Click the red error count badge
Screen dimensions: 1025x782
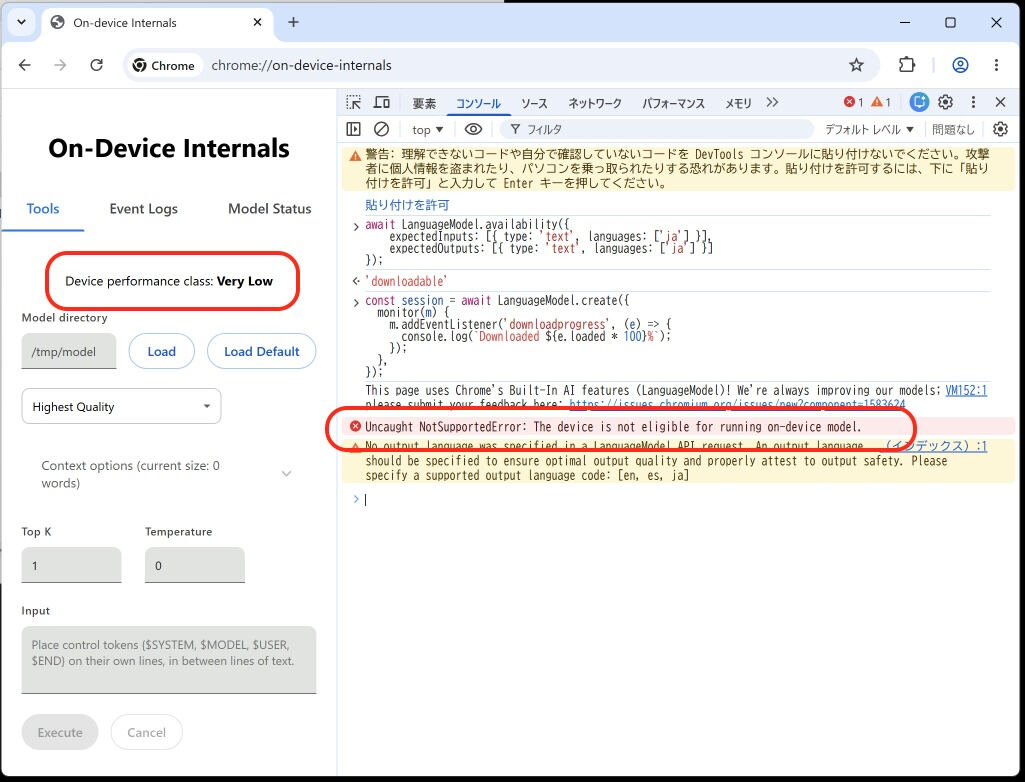tap(854, 102)
